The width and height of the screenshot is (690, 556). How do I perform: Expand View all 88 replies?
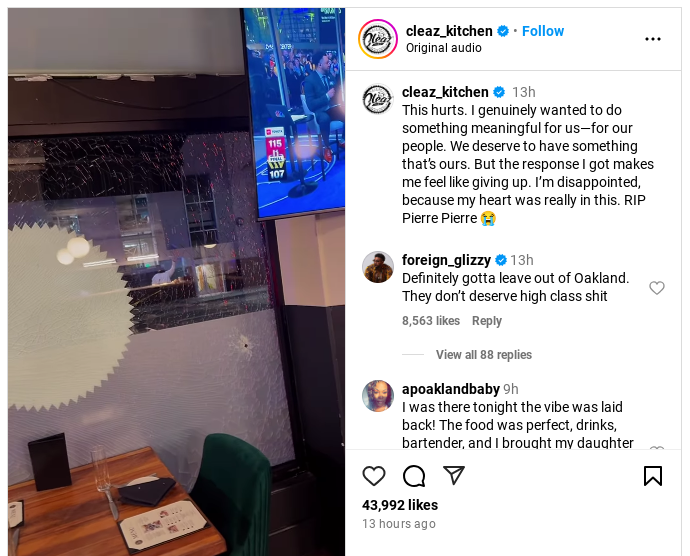[x=484, y=354]
